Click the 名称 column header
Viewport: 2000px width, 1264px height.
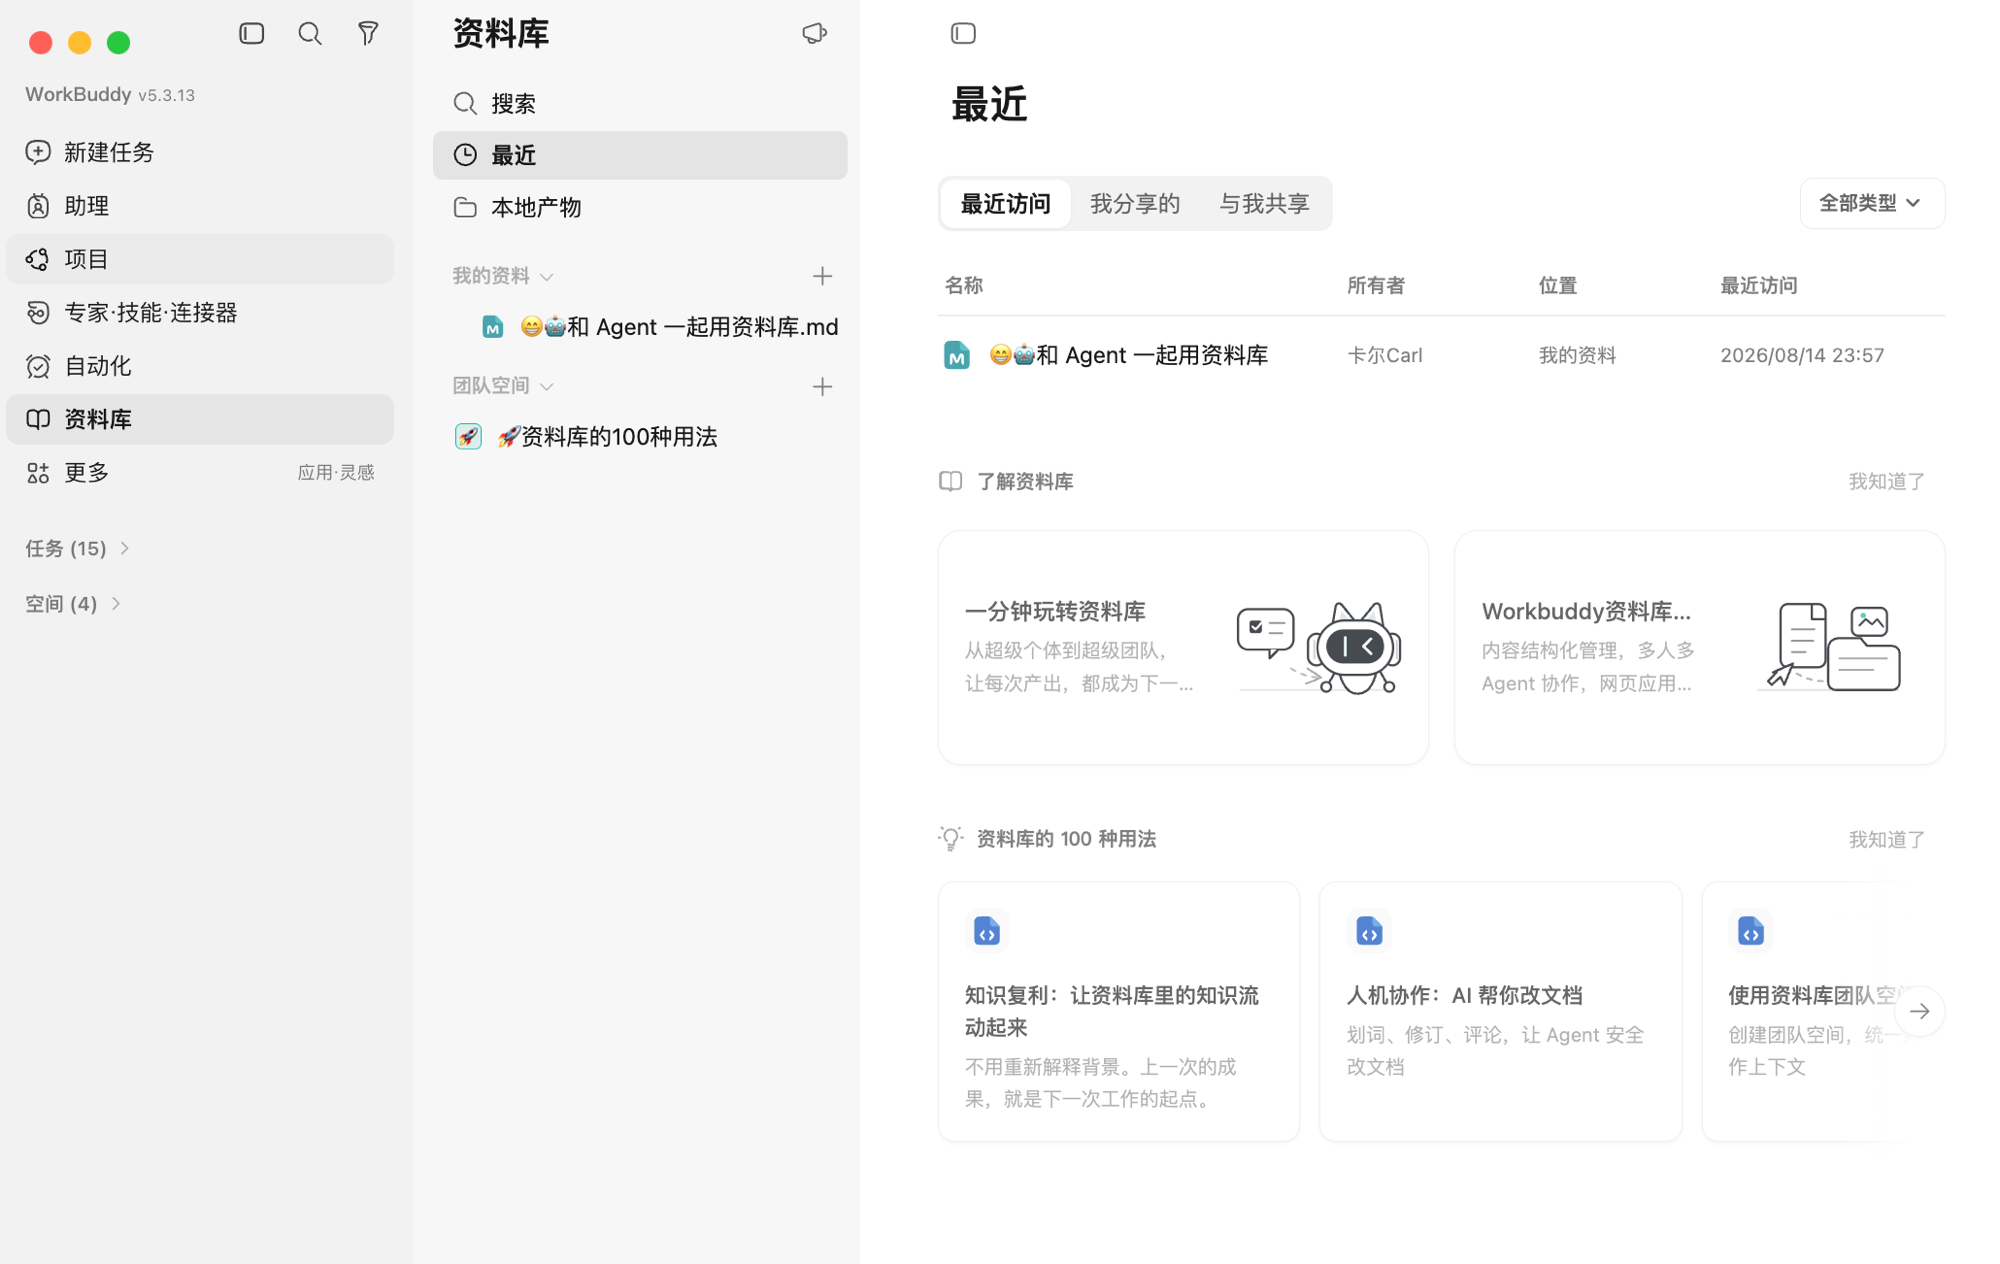coord(964,286)
